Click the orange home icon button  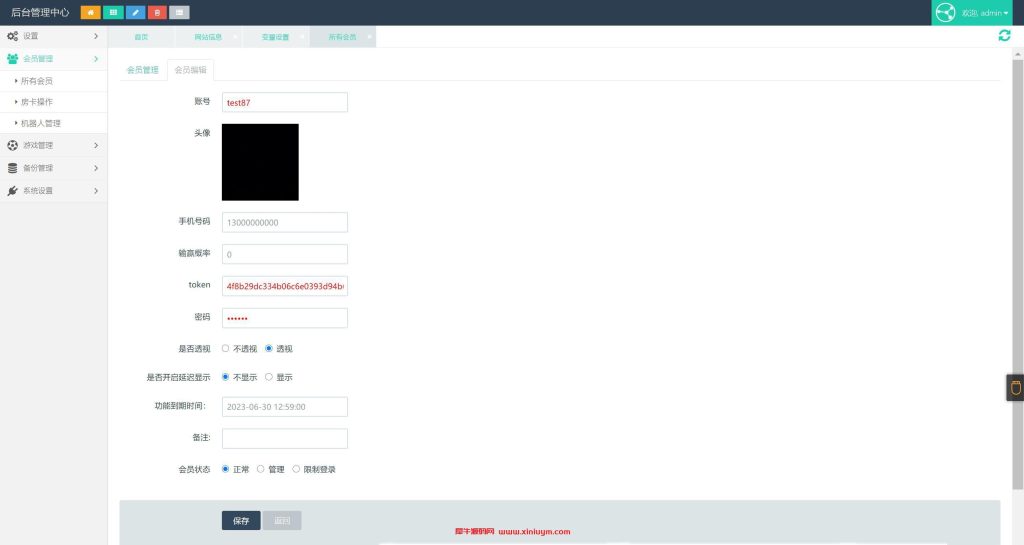(91, 13)
